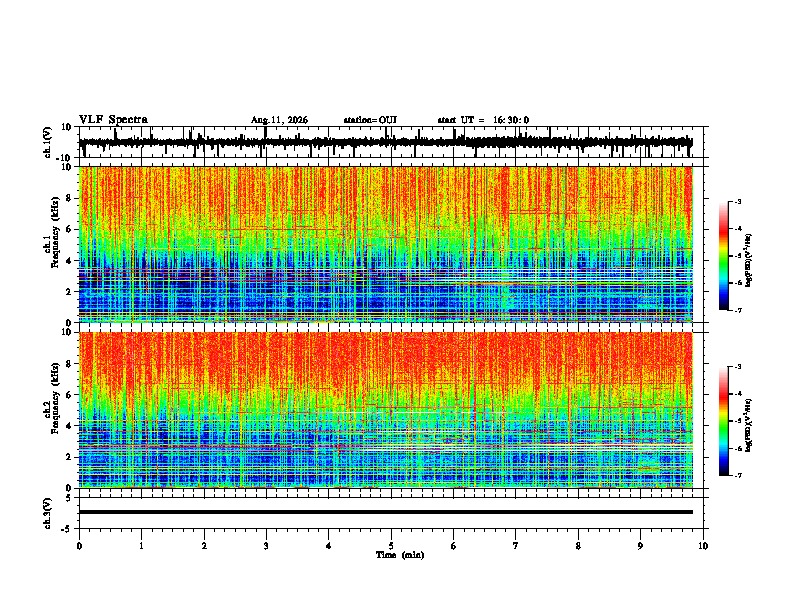The width and height of the screenshot is (792, 612).
Task: Click the ch.1(V) waveform axis label
Action: [48, 142]
